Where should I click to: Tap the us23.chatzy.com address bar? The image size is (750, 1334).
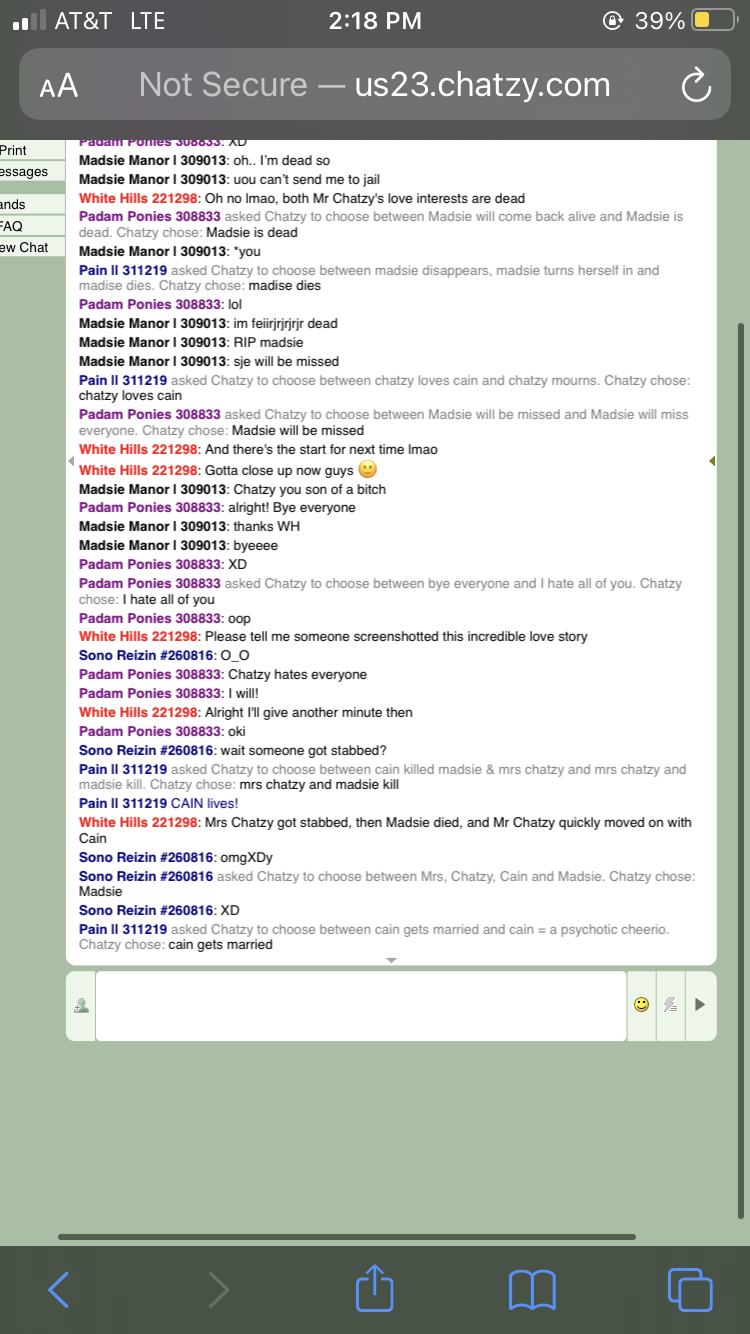(375, 86)
